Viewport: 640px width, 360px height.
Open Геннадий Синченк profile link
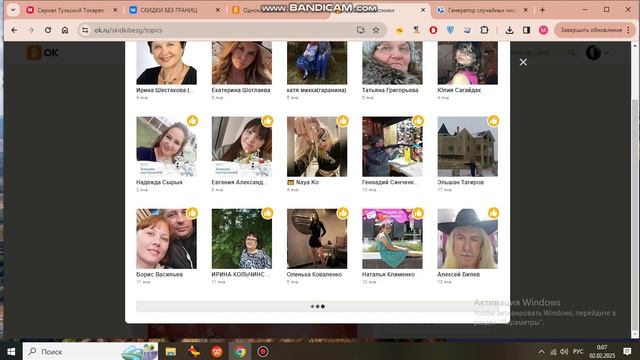coord(389,182)
